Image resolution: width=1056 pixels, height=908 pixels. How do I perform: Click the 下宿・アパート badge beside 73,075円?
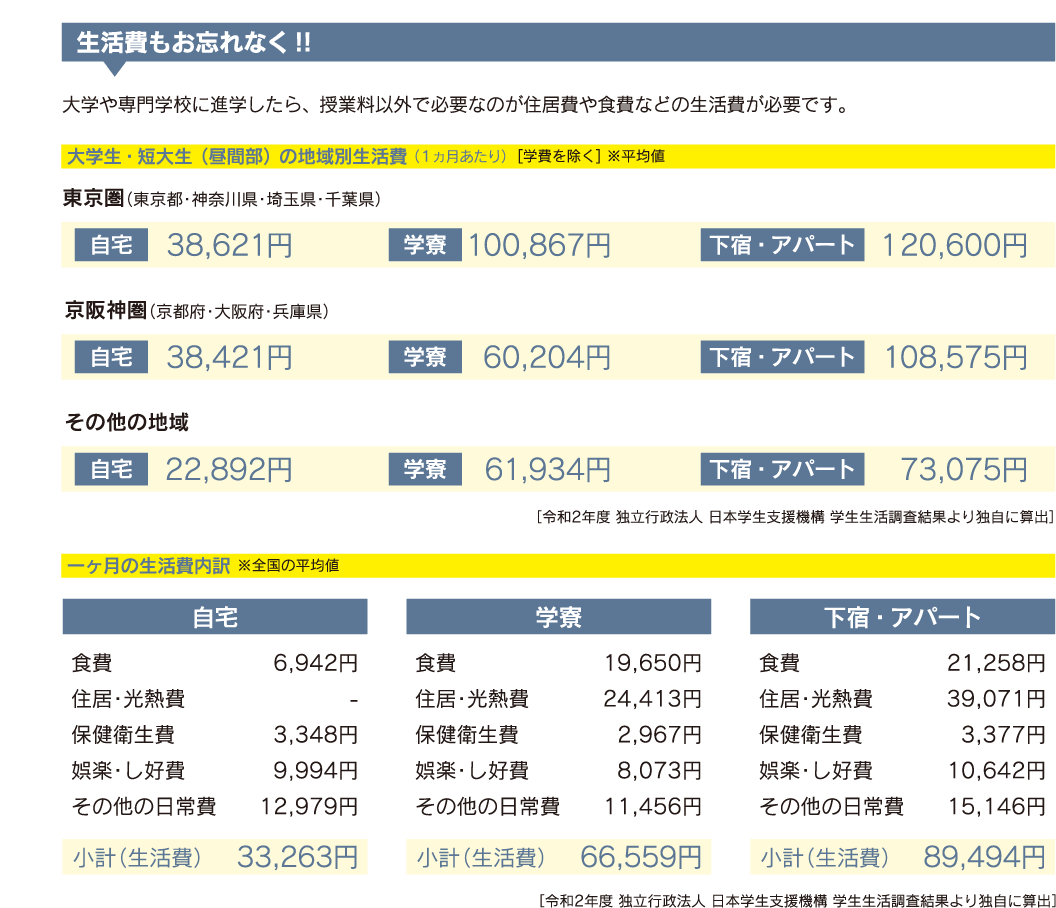click(782, 469)
